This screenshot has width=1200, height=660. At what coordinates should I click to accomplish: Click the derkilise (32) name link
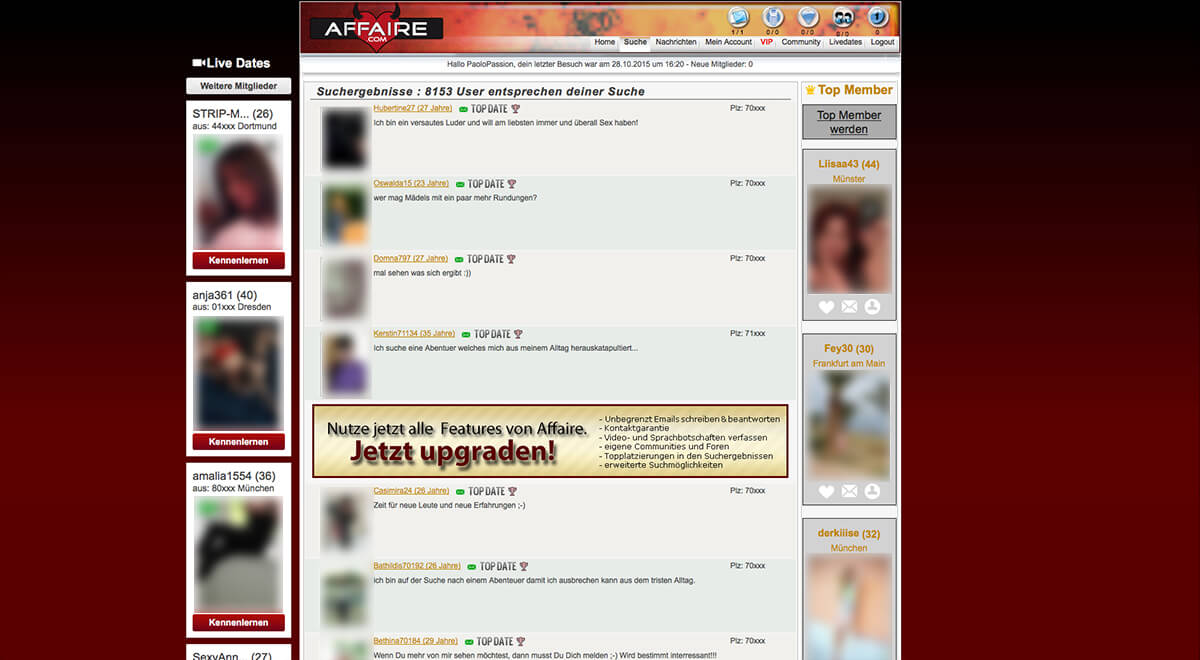coord(849,533)
